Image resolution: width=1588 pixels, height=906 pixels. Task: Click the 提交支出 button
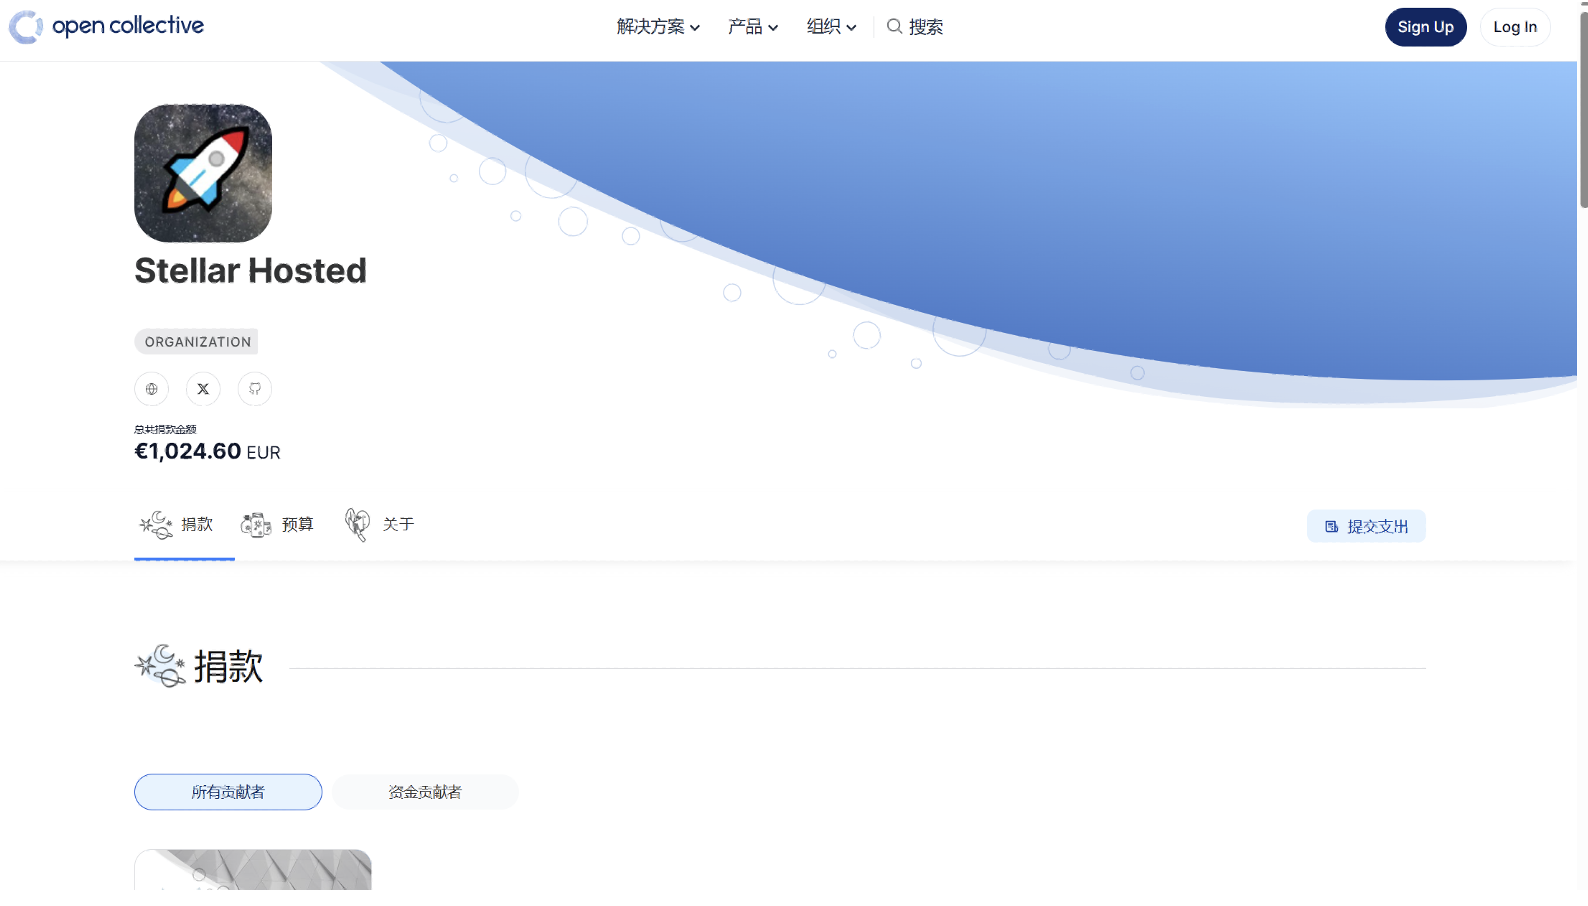(x=1366, y=526)
